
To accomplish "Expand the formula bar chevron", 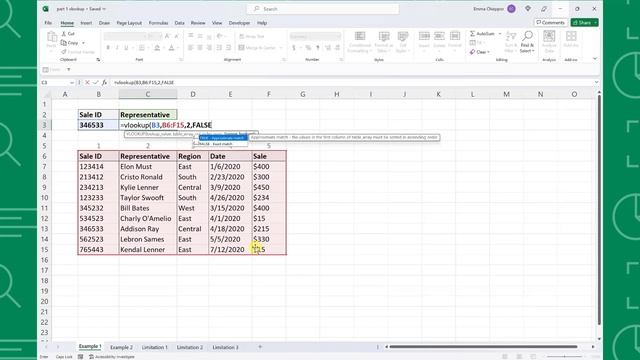I will (596, 82).
